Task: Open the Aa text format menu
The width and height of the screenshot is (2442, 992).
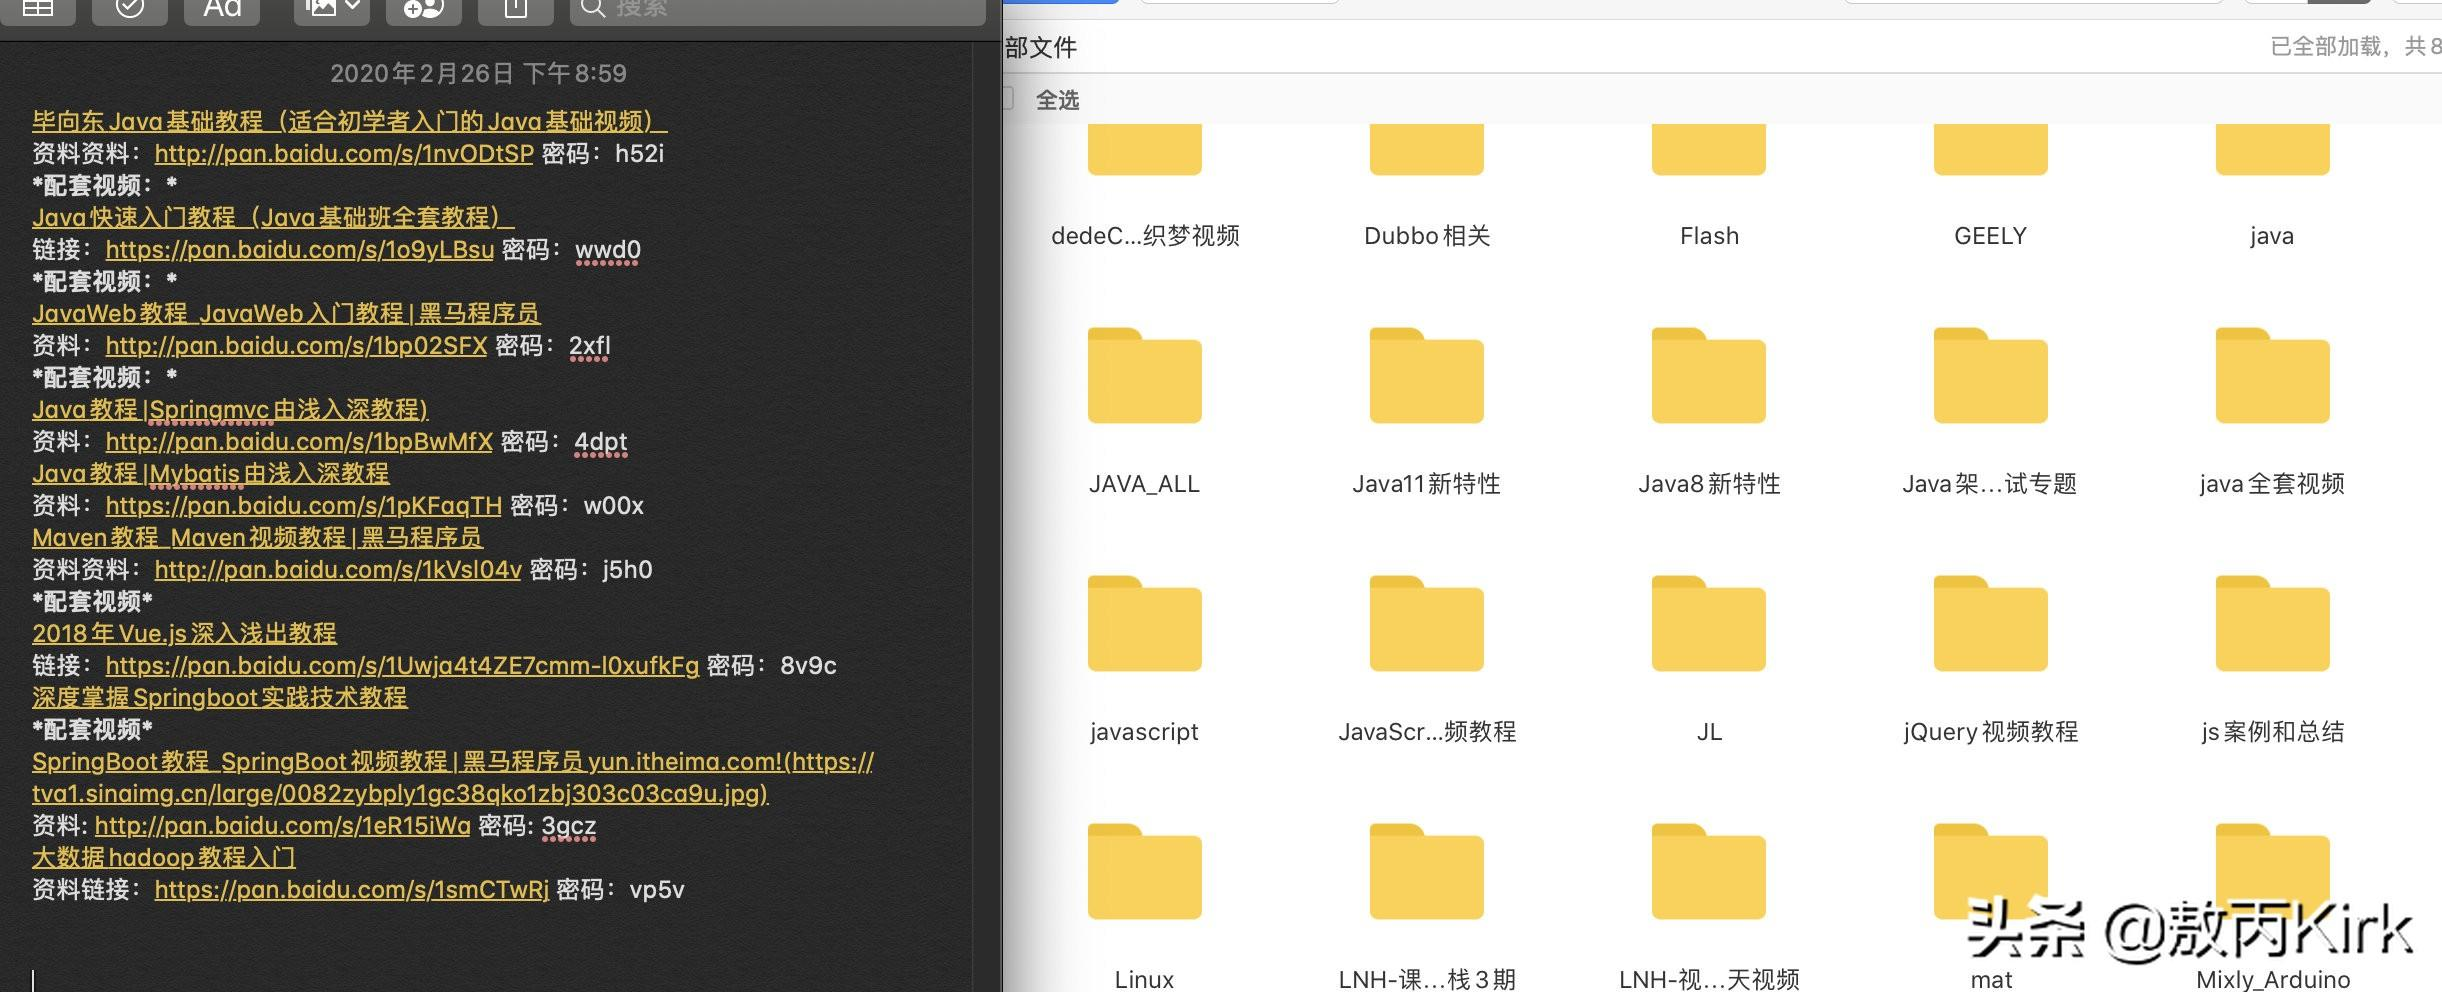Action: pos(222,9)
